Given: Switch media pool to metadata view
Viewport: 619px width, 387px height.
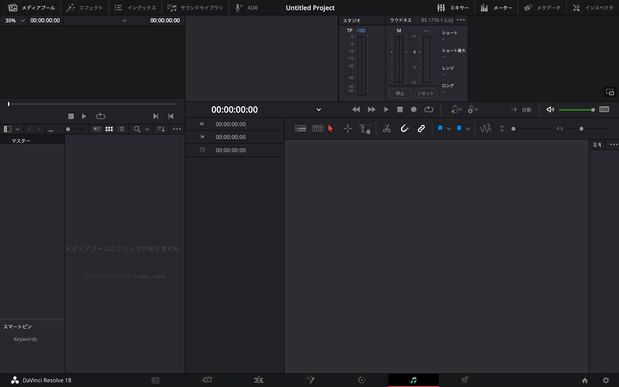Looking at the screenshot, I should (97, 129).
